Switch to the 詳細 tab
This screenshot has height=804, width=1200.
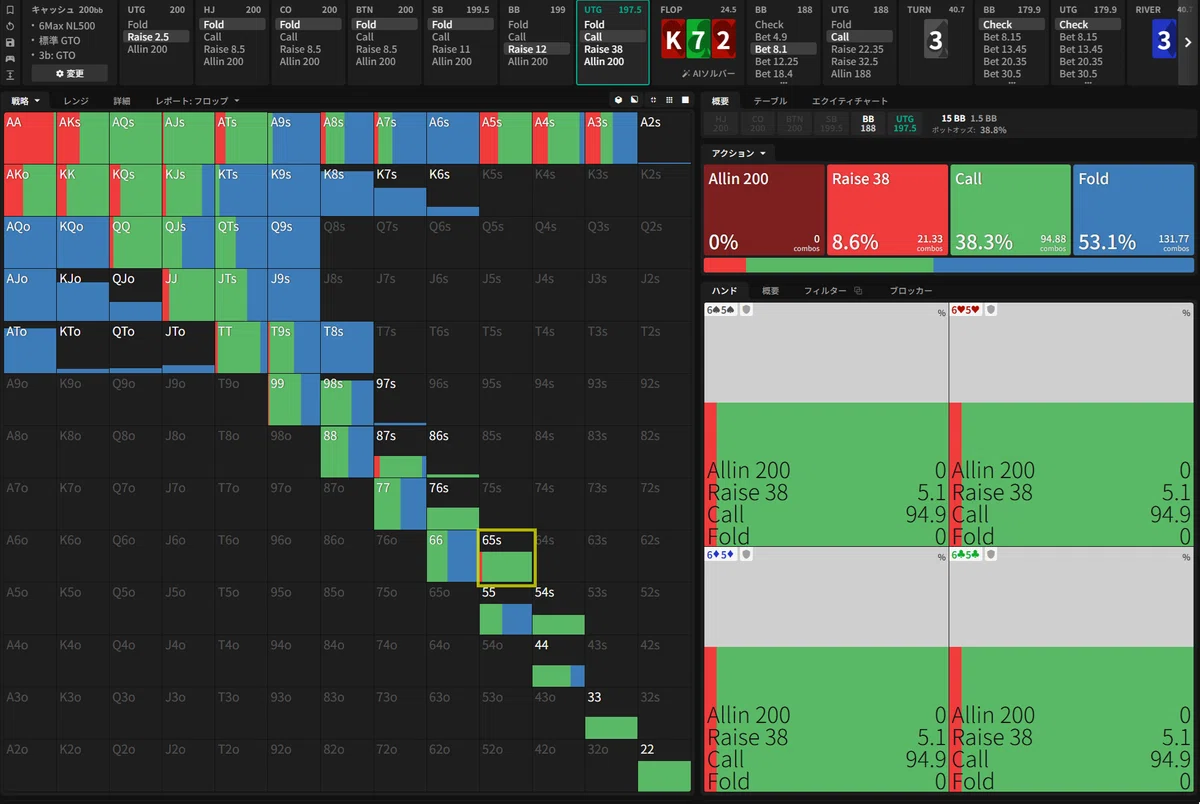[x=122, y=101]
